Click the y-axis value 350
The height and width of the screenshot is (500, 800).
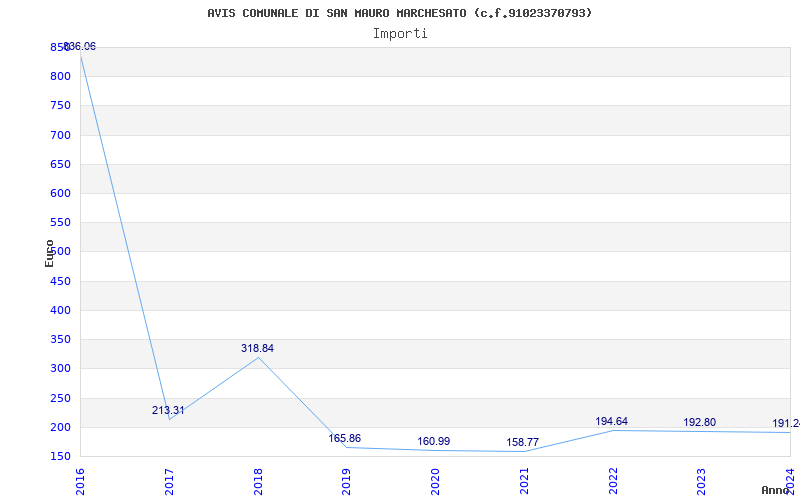pyautogui.click(x=60, y=339)
